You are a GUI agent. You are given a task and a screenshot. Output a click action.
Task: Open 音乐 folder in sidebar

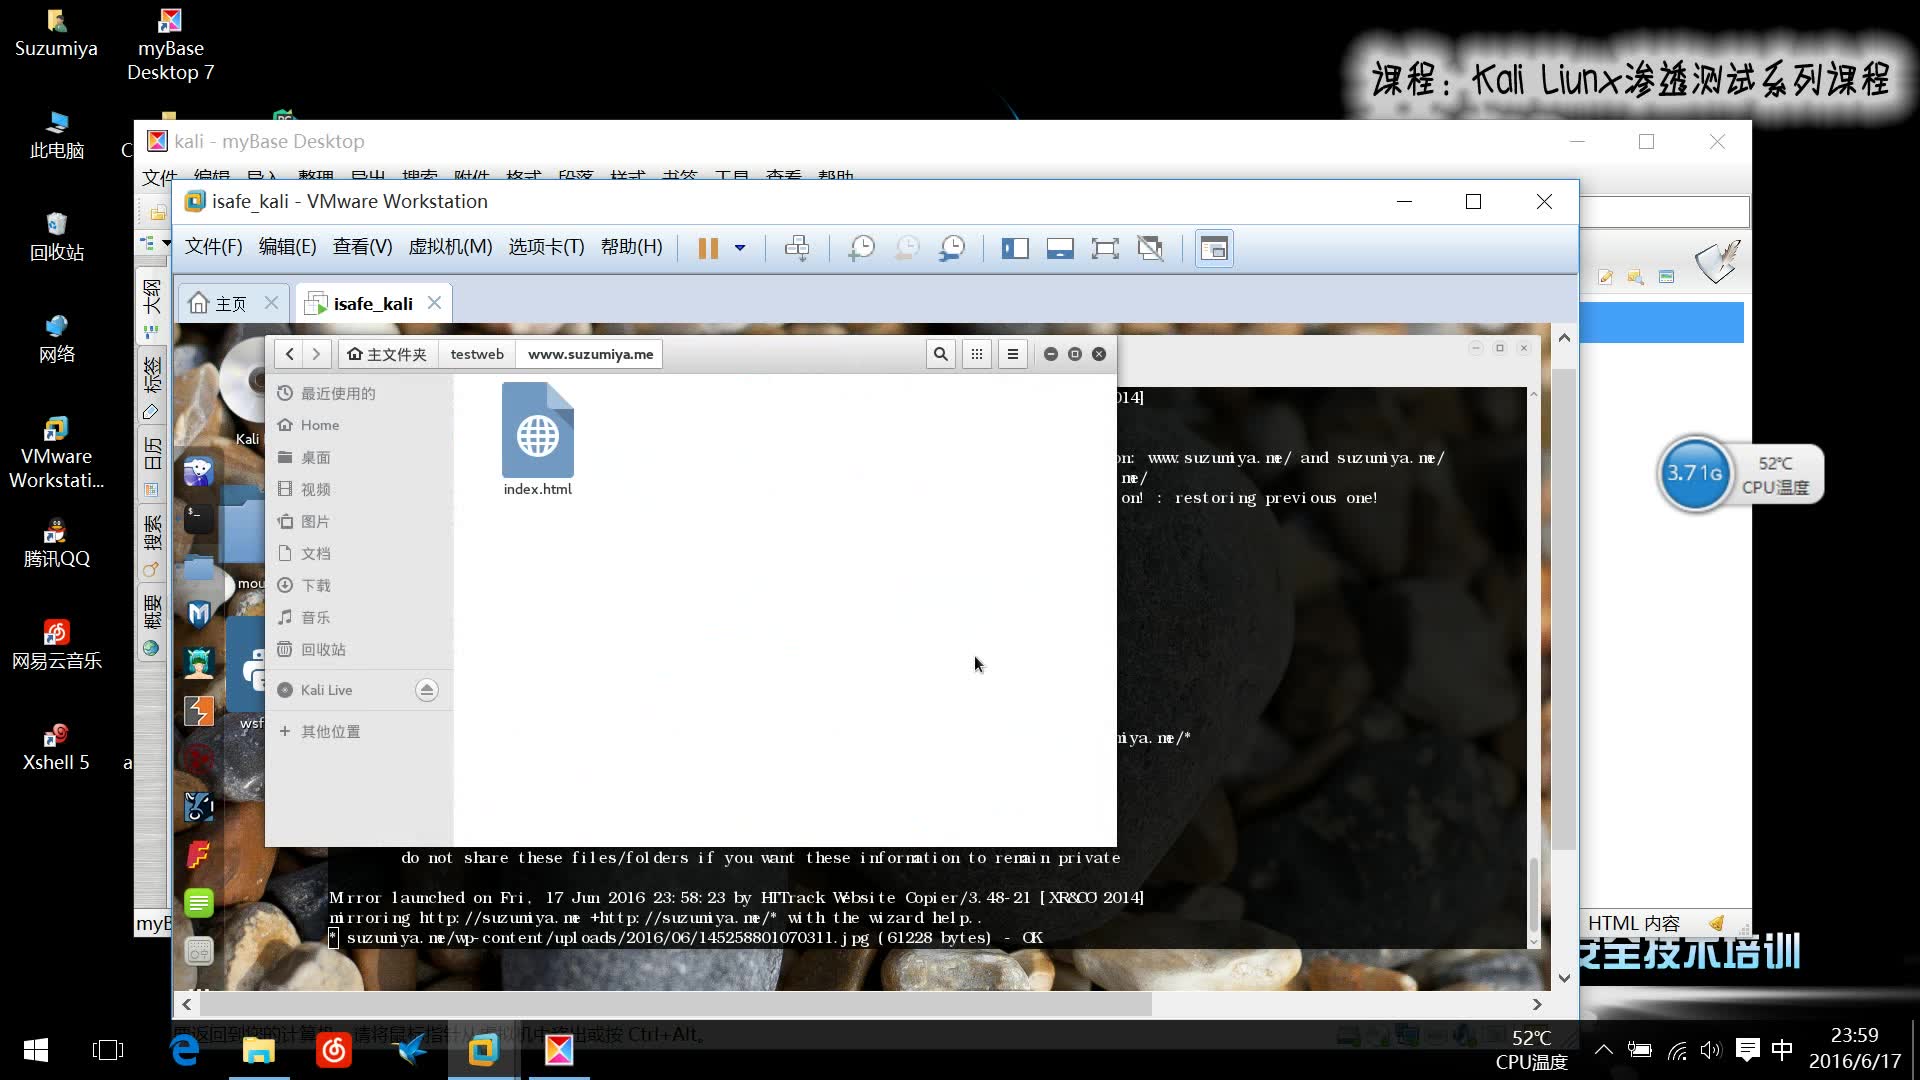pos(358,617)
